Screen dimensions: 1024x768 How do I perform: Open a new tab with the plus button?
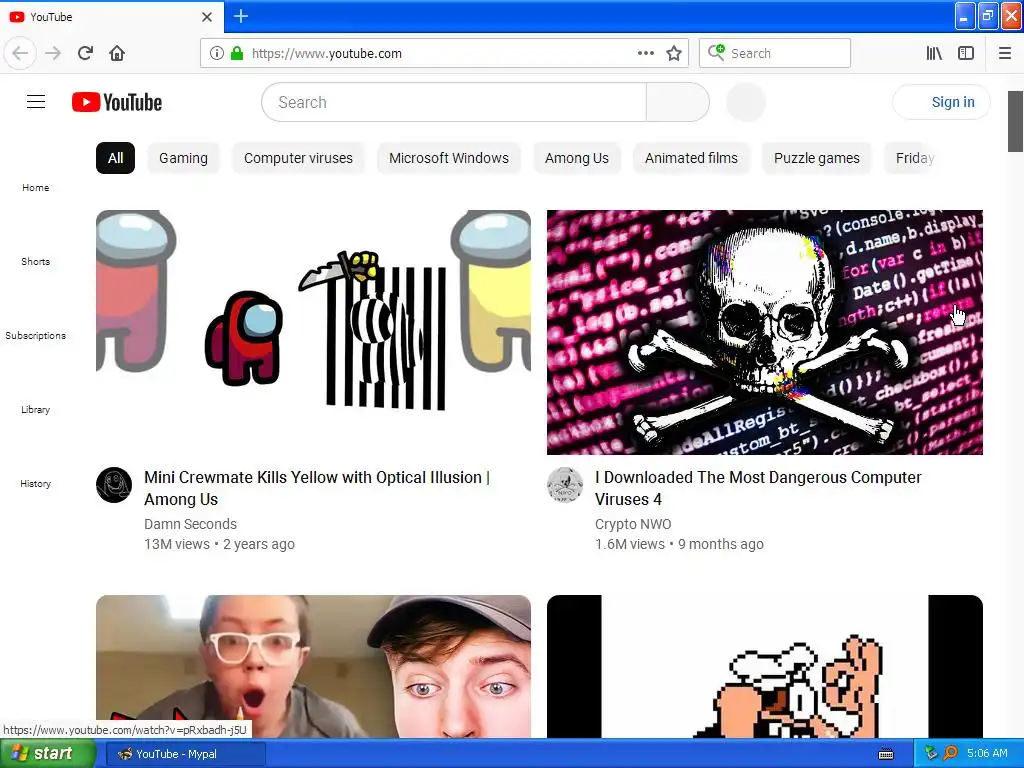241,16
